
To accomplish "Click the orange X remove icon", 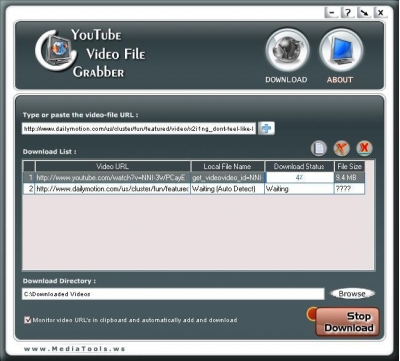I will pos(342,148).
